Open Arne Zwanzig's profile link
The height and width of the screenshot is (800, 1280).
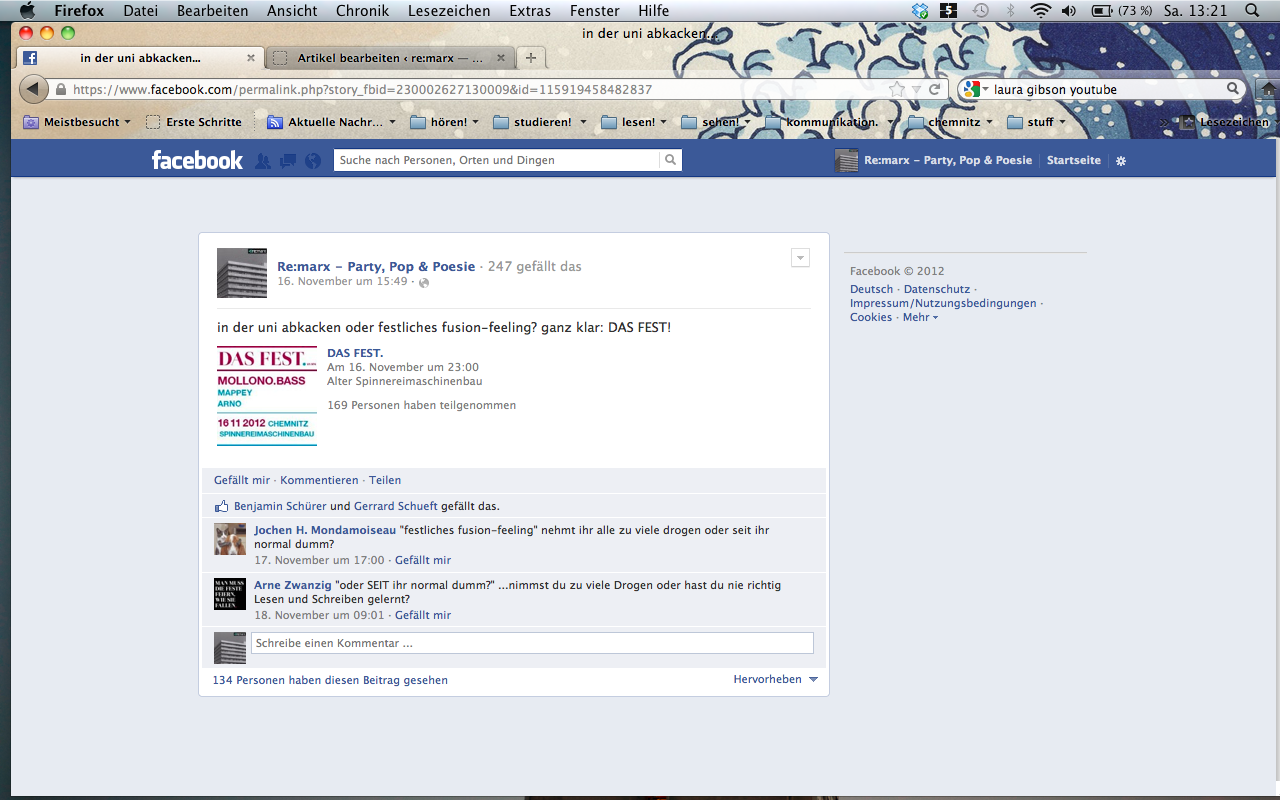[x=293, y=585]
